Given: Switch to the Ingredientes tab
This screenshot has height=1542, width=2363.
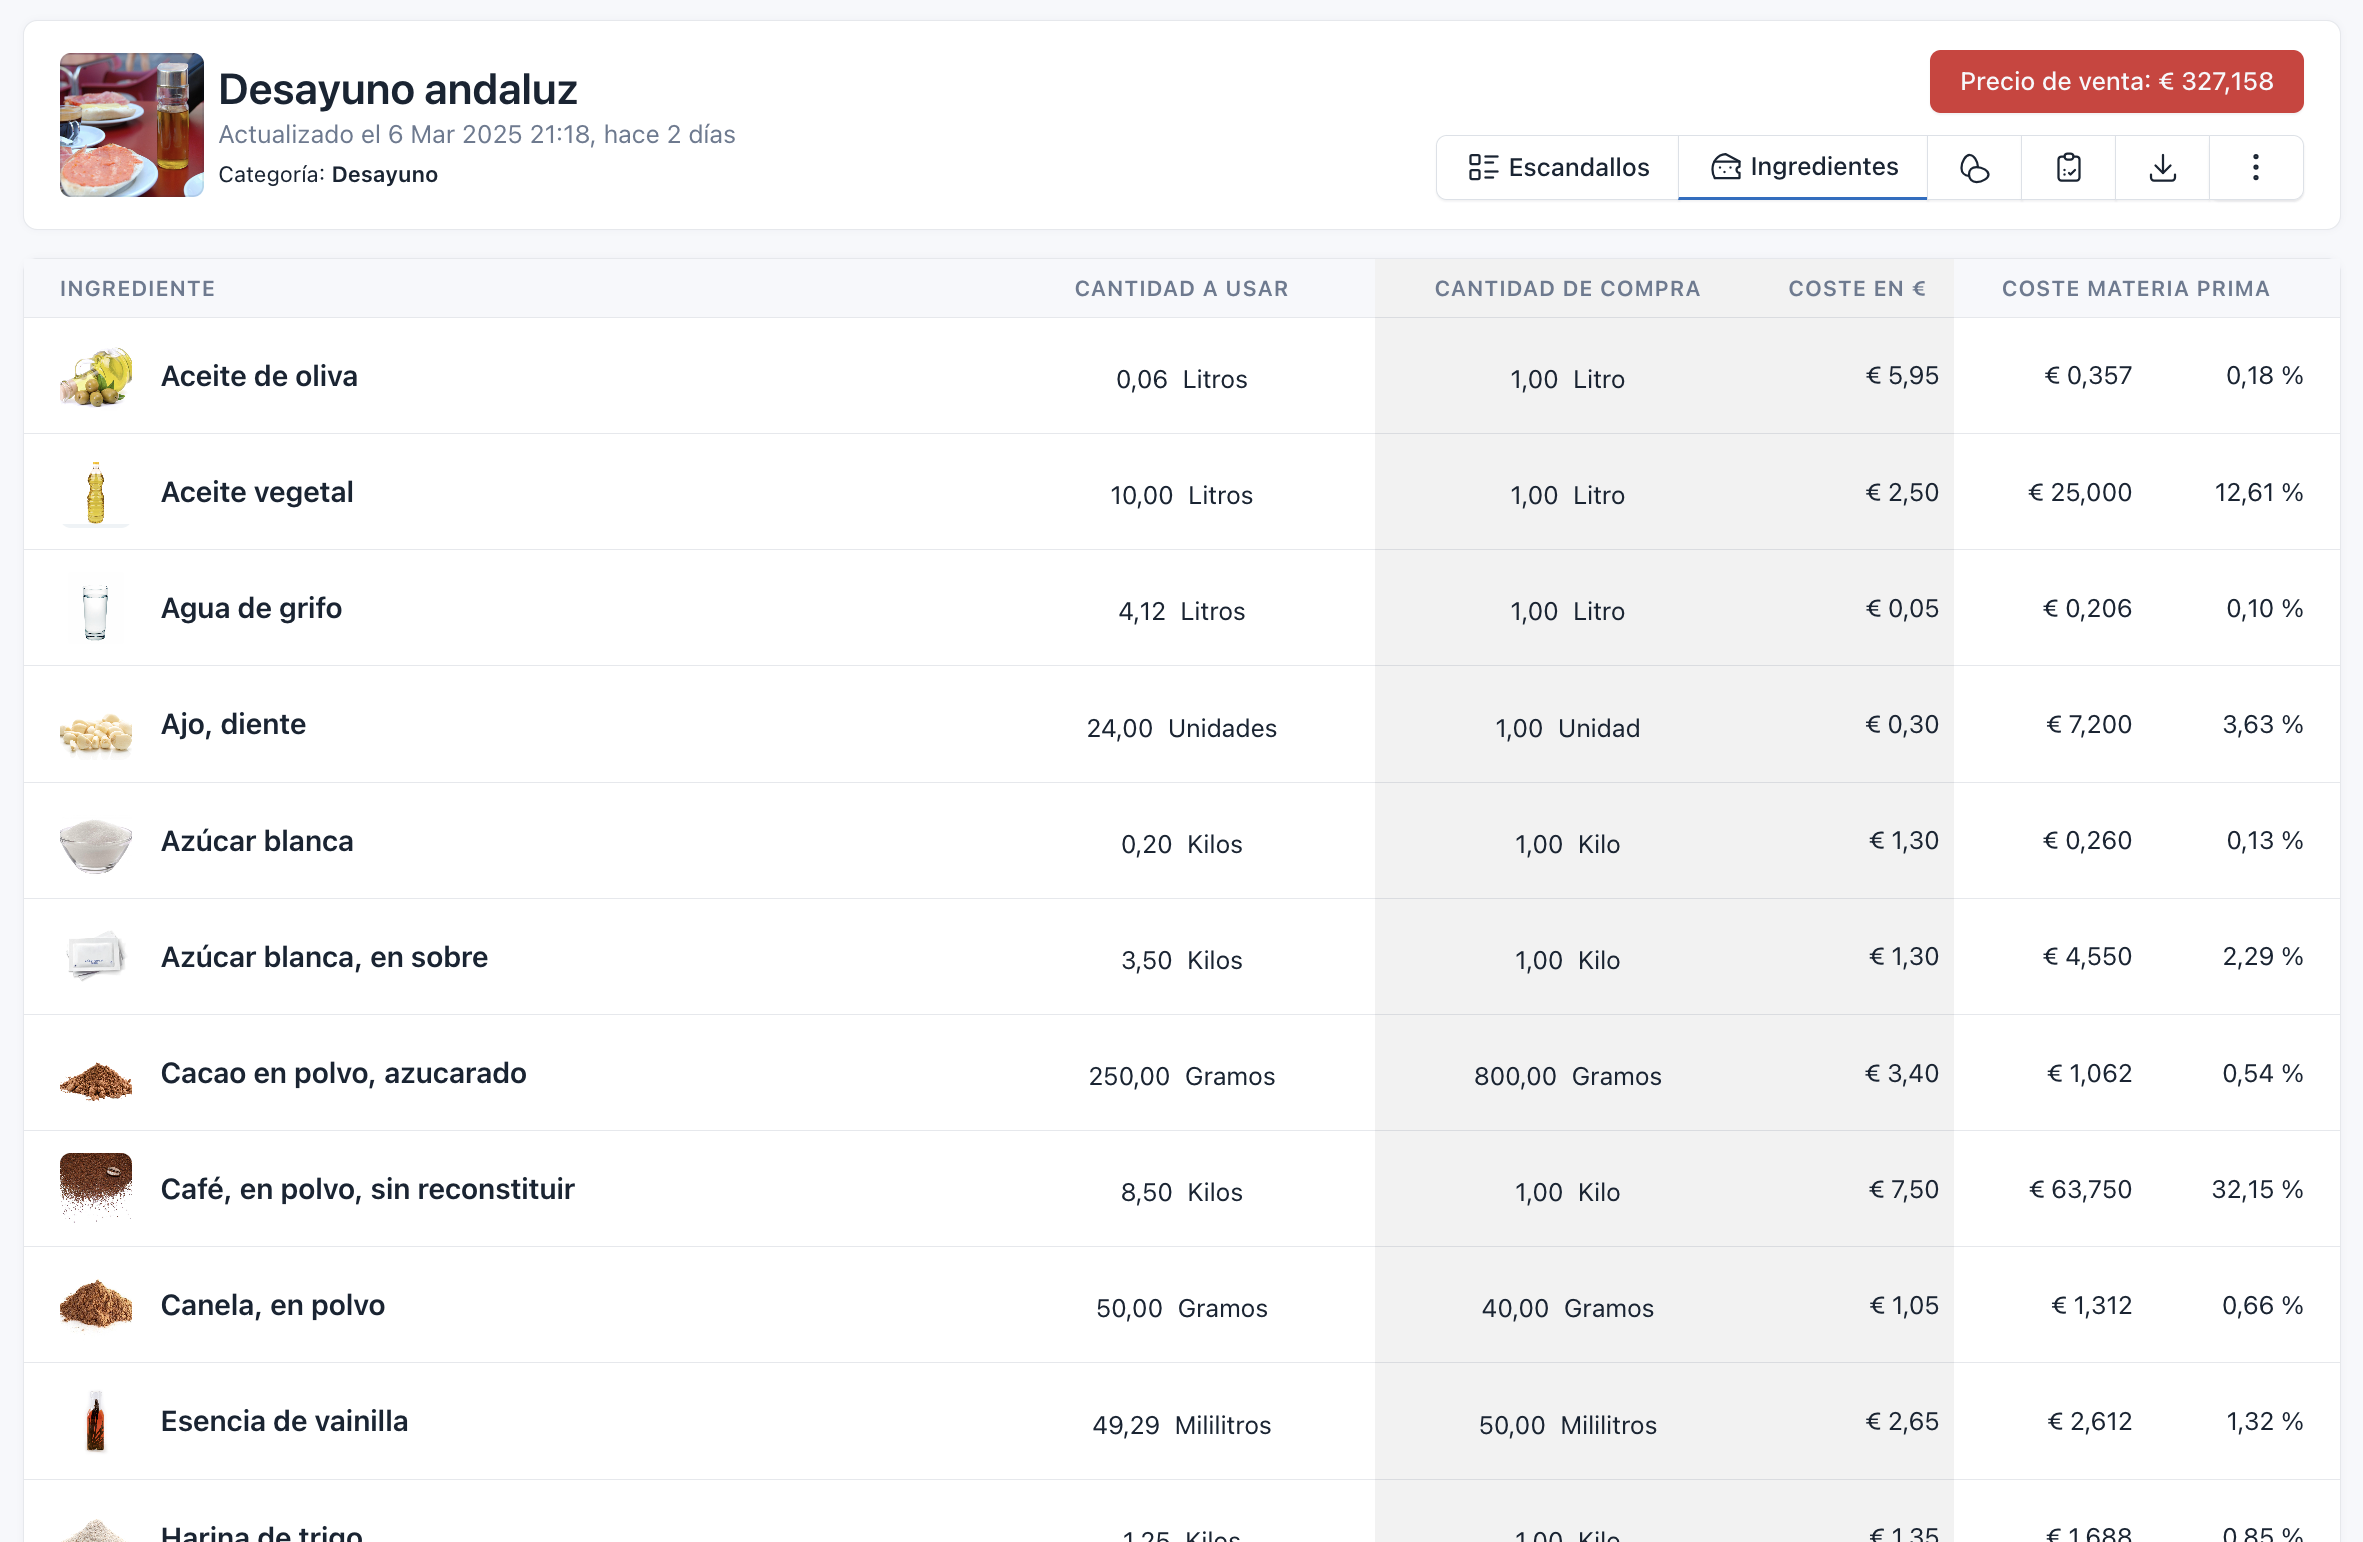Looking at the screenshot, I should pos(1803,167).
